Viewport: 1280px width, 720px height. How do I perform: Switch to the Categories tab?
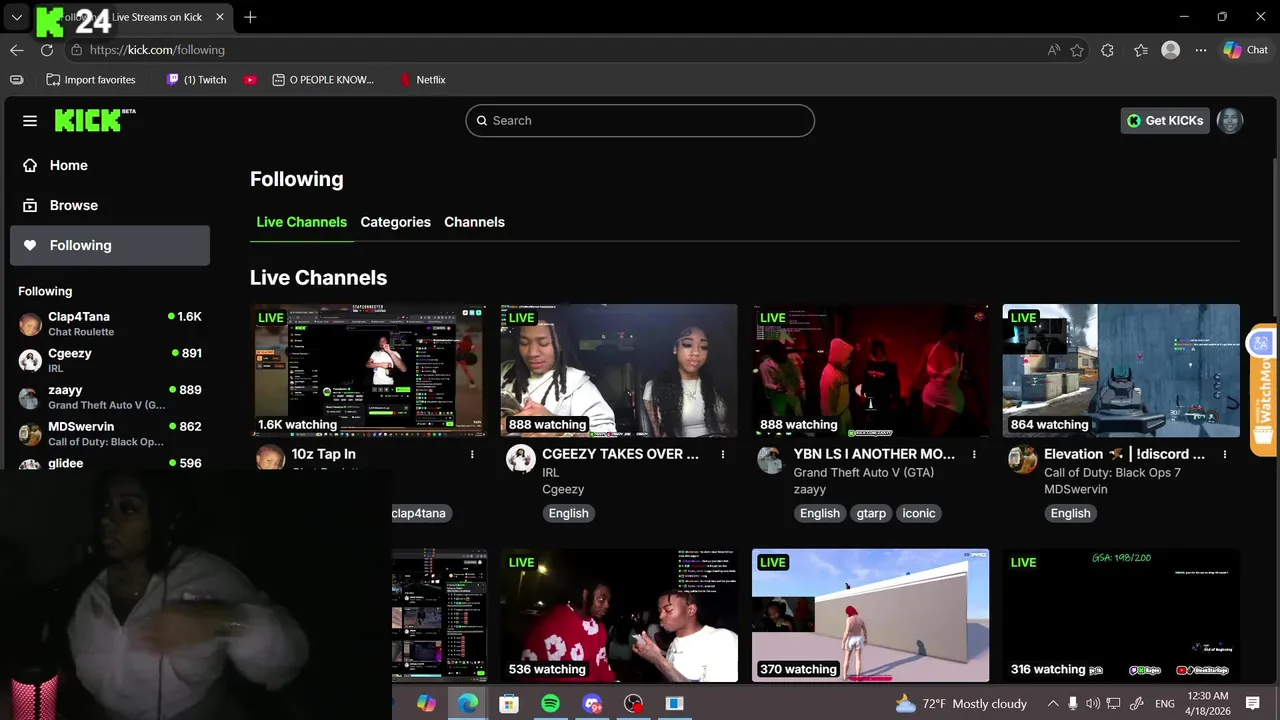coord(396,222)
